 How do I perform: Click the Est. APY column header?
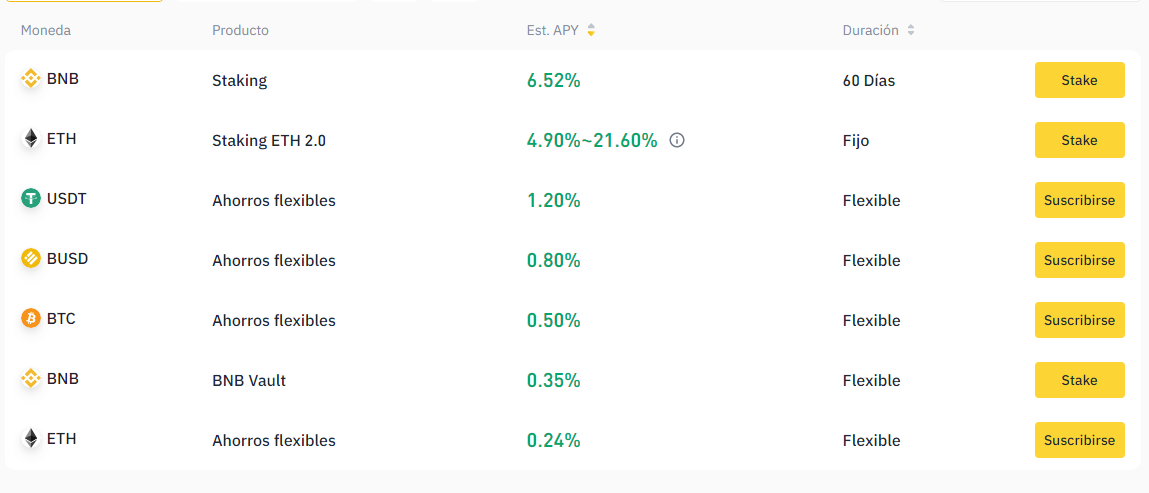pyautogui.click(x=553, y=31)
